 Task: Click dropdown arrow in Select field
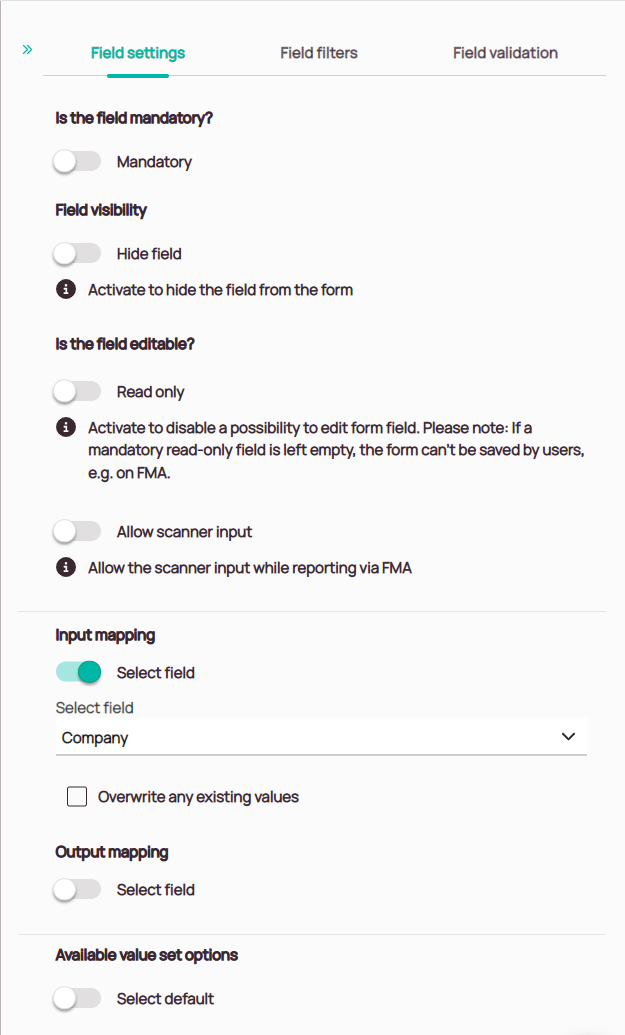pyautogui.click(x=568, y=737)
